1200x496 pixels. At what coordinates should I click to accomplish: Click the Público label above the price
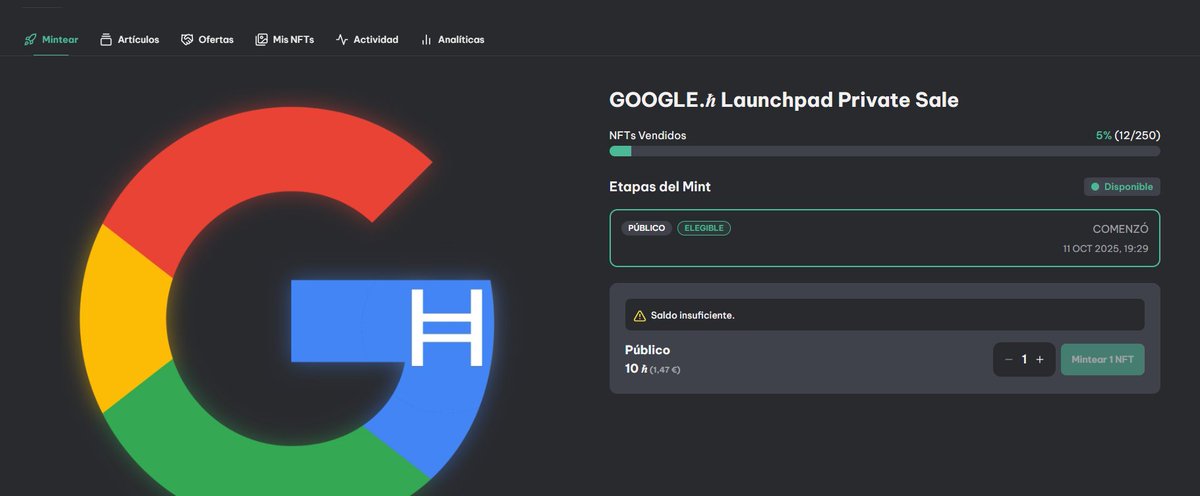pos(647,350)
